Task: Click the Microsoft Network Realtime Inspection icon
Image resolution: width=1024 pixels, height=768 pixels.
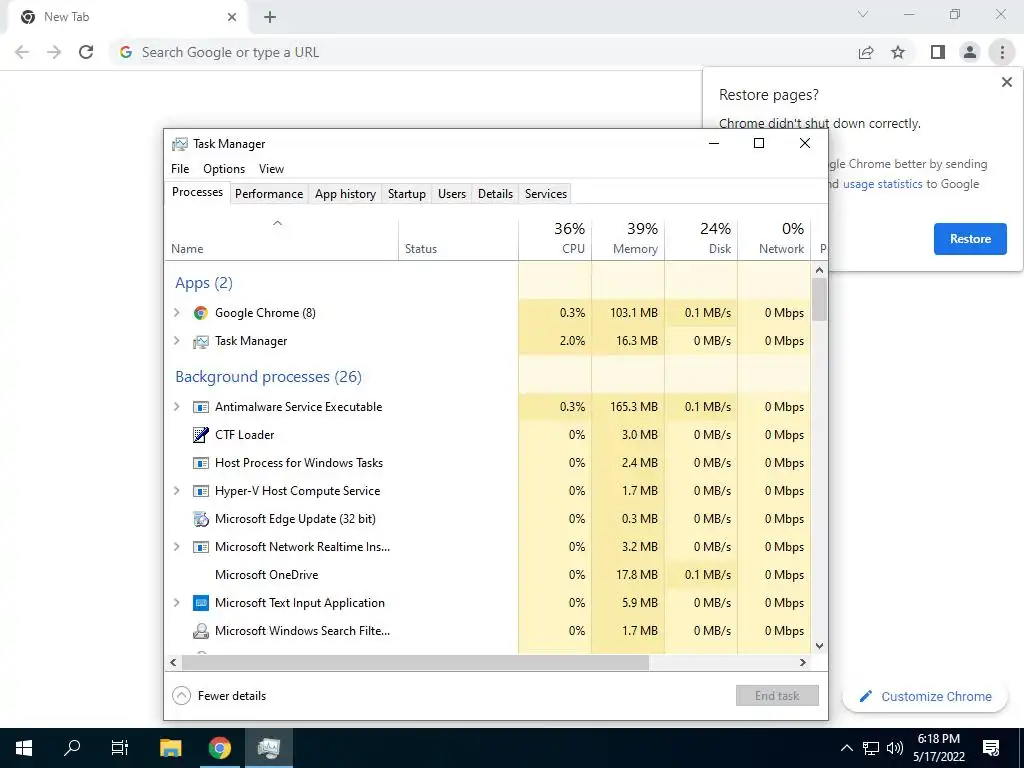Action: [200, 547]
